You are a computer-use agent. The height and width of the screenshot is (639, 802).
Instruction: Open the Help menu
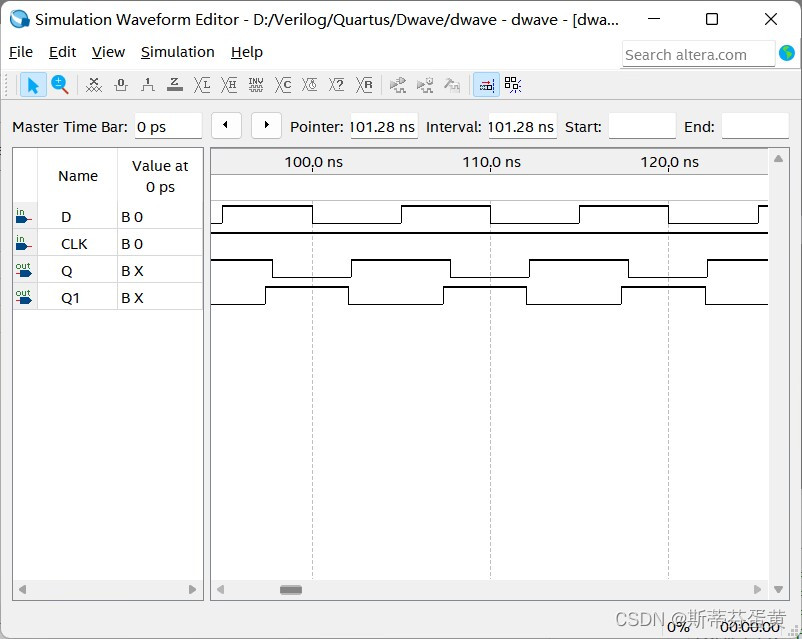tap(247, 52)
